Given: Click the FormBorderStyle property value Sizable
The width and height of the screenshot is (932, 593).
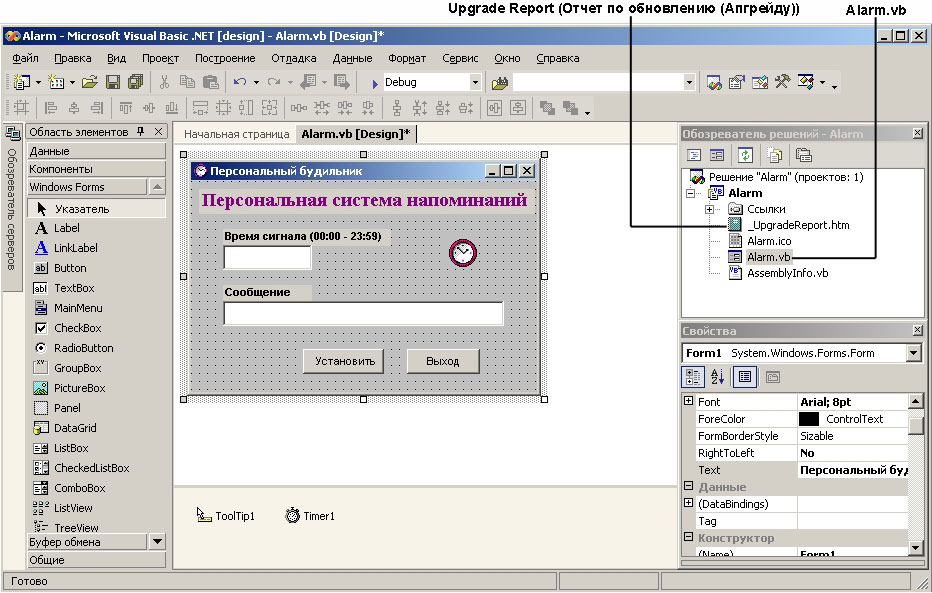Looking at the screenshot, I should click(852, 436).
